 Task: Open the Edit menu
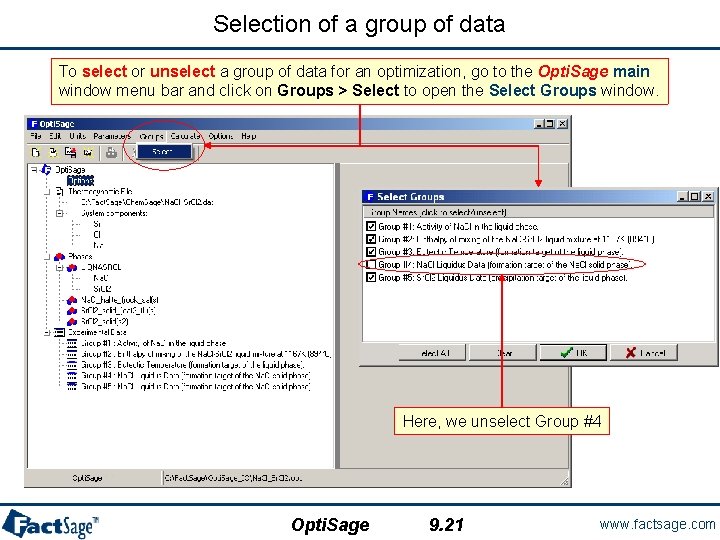pos(55,136)
